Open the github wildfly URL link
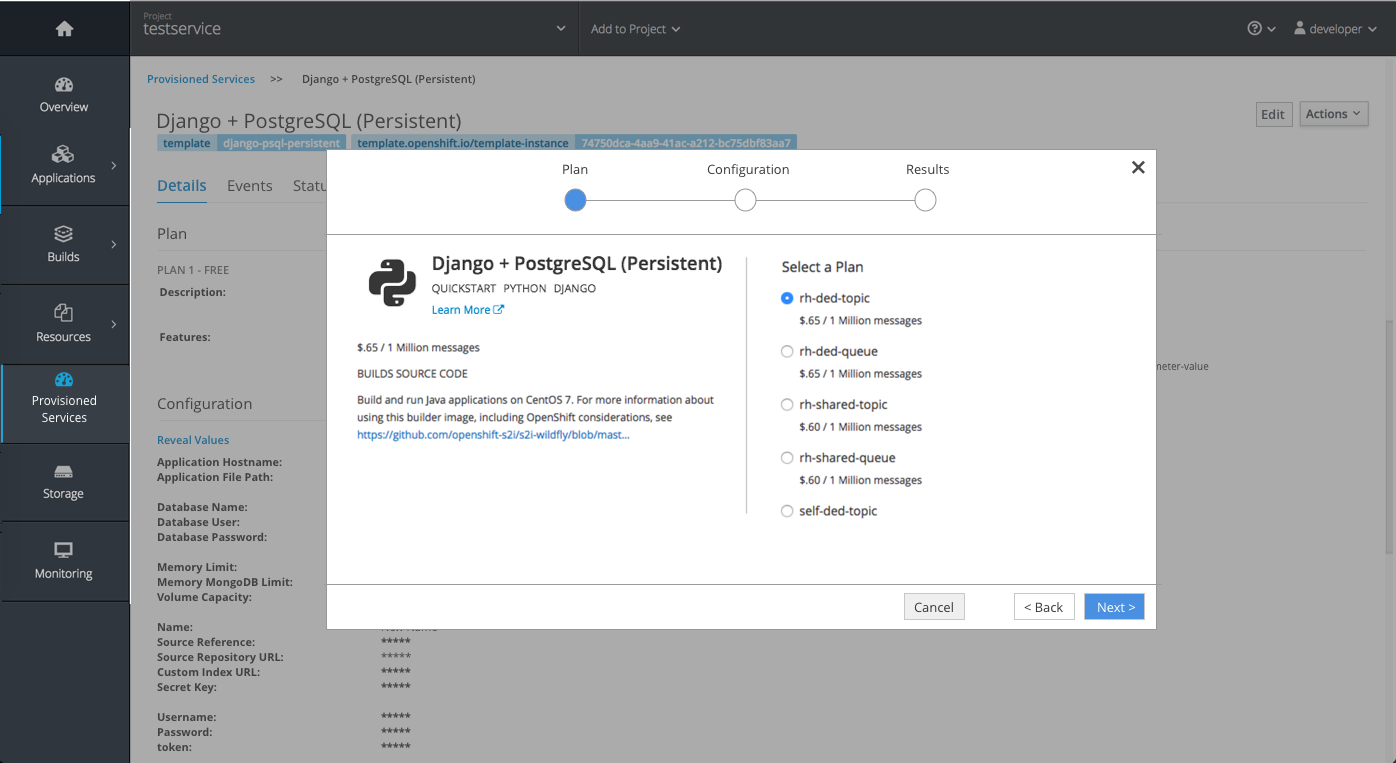 point(493,435)
